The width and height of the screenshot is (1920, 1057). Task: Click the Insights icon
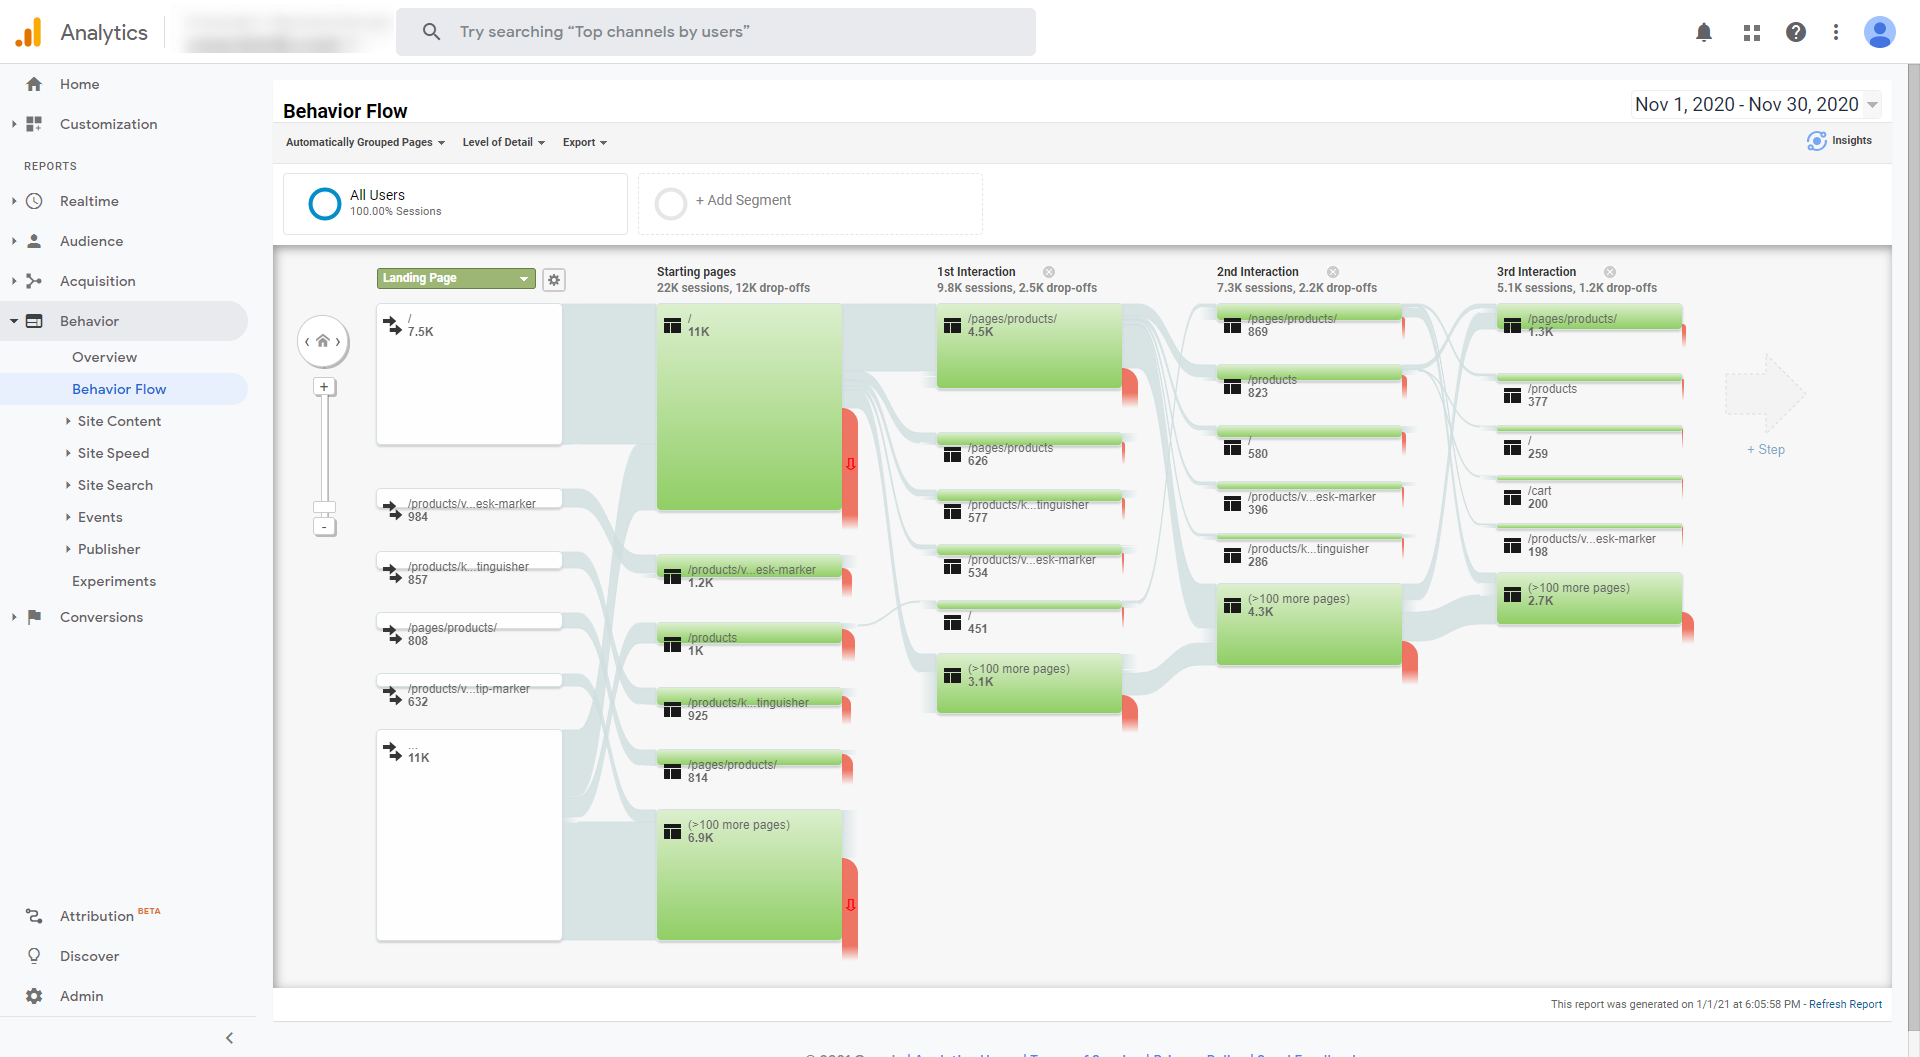pos(1816,141)
